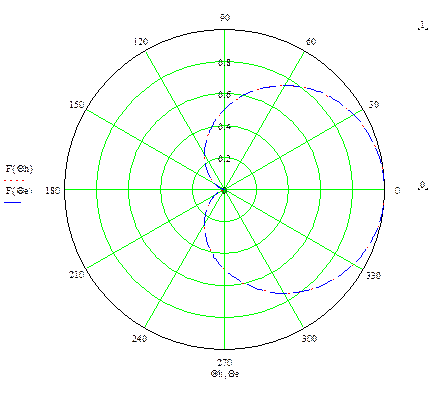Select the red dotted trace legend sample

click(x=14, y=180)
